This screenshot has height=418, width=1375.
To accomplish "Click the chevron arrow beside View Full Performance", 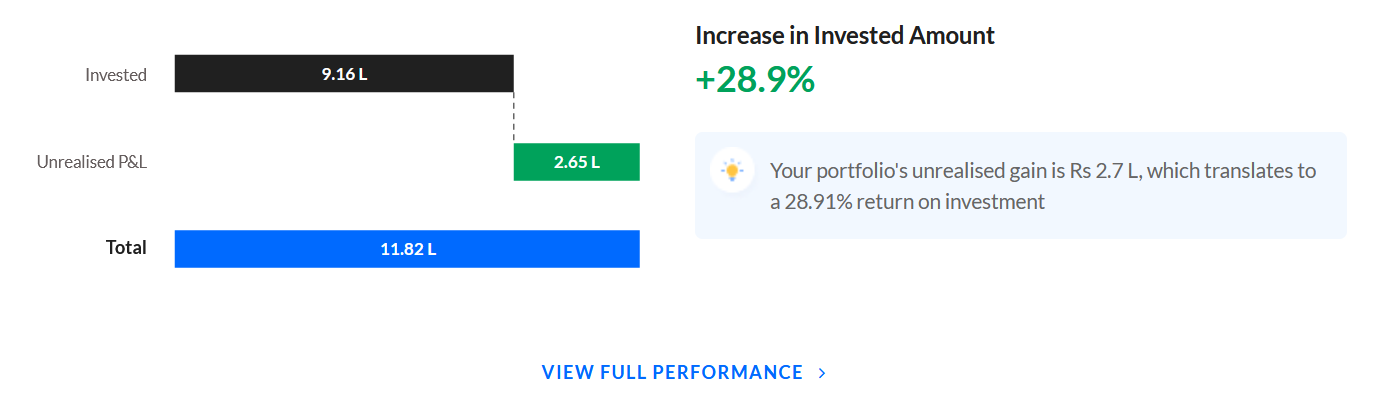I will [x=822, y=373].
